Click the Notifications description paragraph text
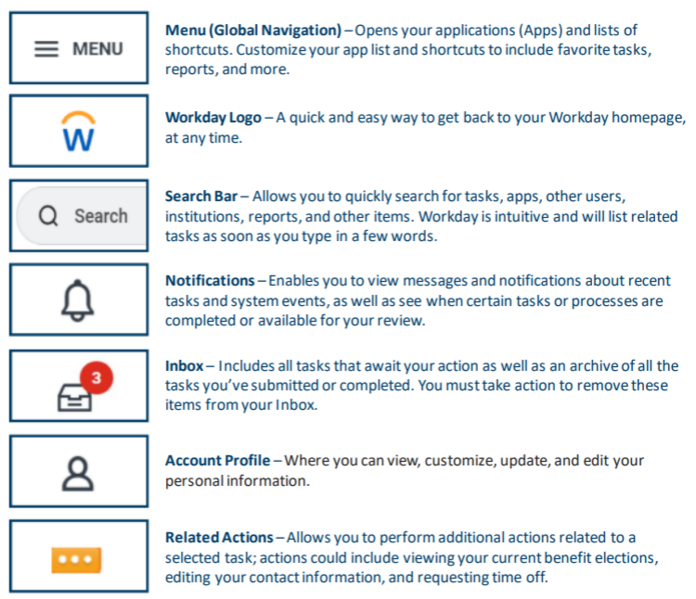Image resolution: width=696 pixels, height=599 pixels. pyautogui.click(x=420, y=299)
